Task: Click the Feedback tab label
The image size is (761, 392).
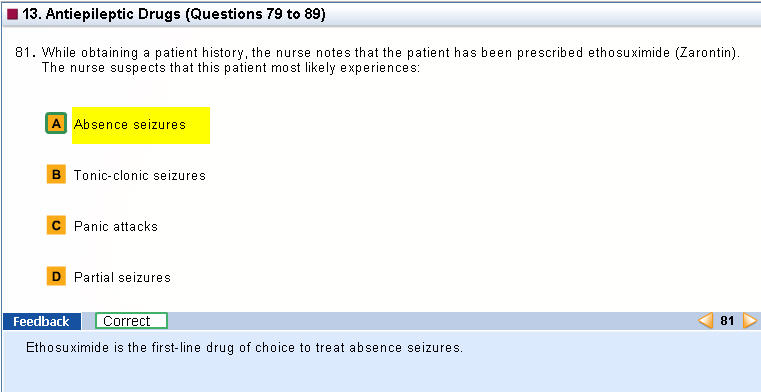Action: tap(41, 321)
